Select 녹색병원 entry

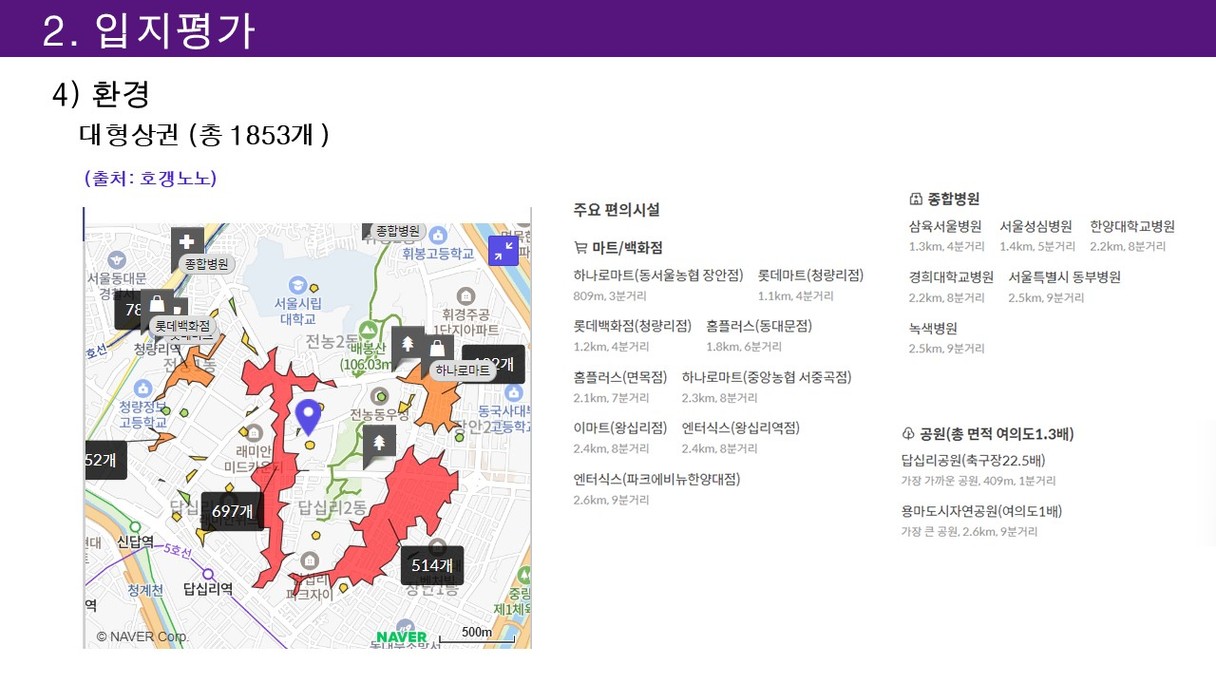click(x=933, y=328)
